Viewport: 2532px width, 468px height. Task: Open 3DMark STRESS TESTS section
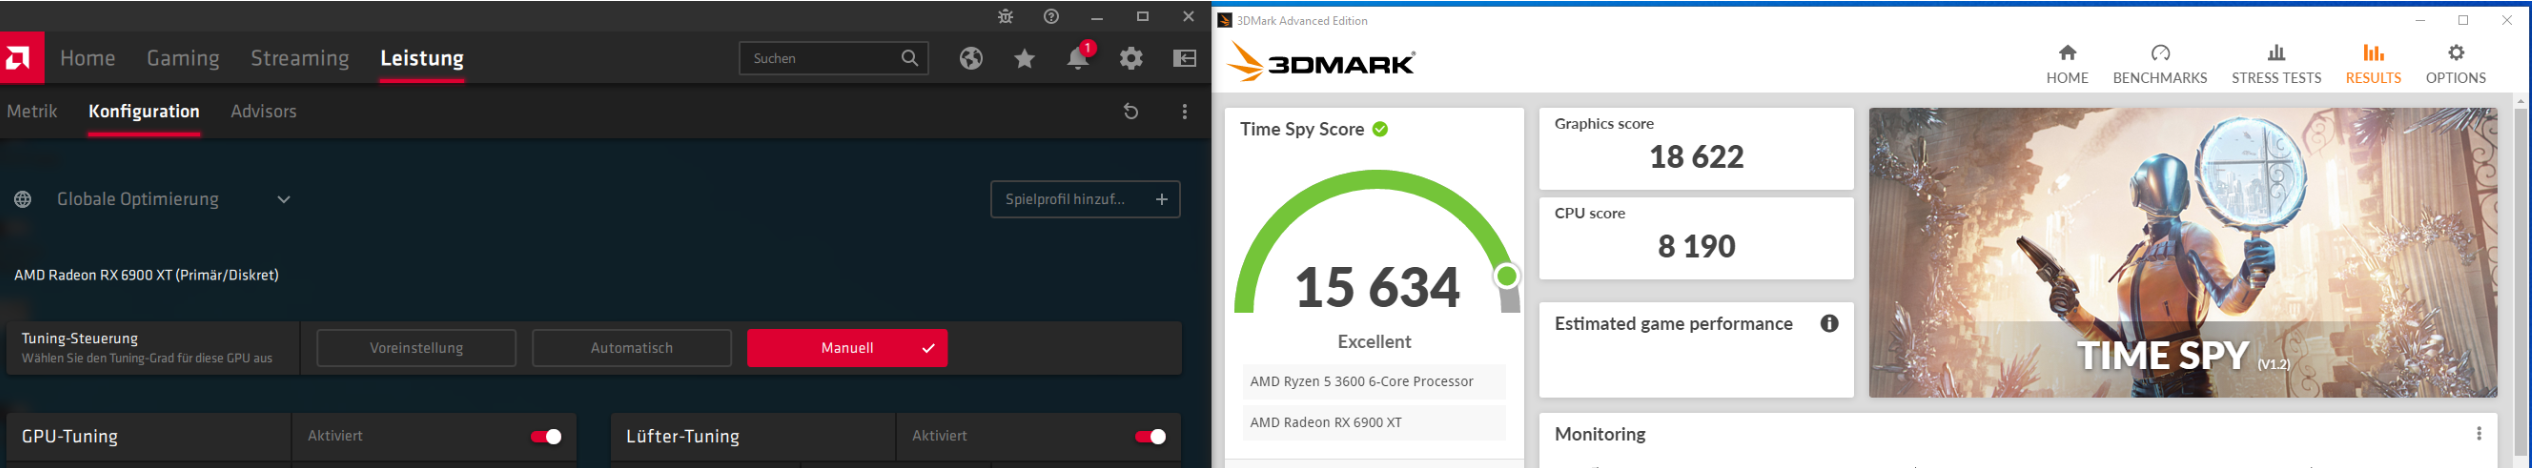2276,65
